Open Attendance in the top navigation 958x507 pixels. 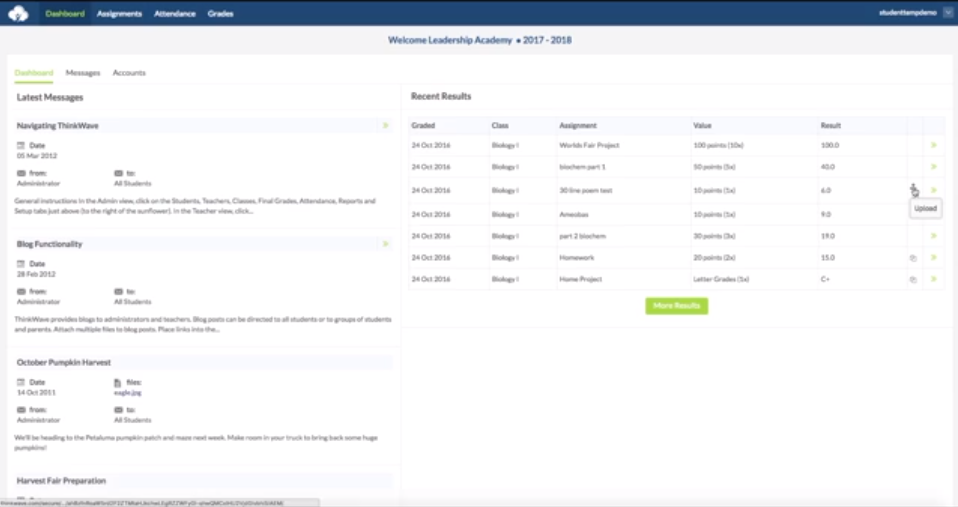[174, 14]
